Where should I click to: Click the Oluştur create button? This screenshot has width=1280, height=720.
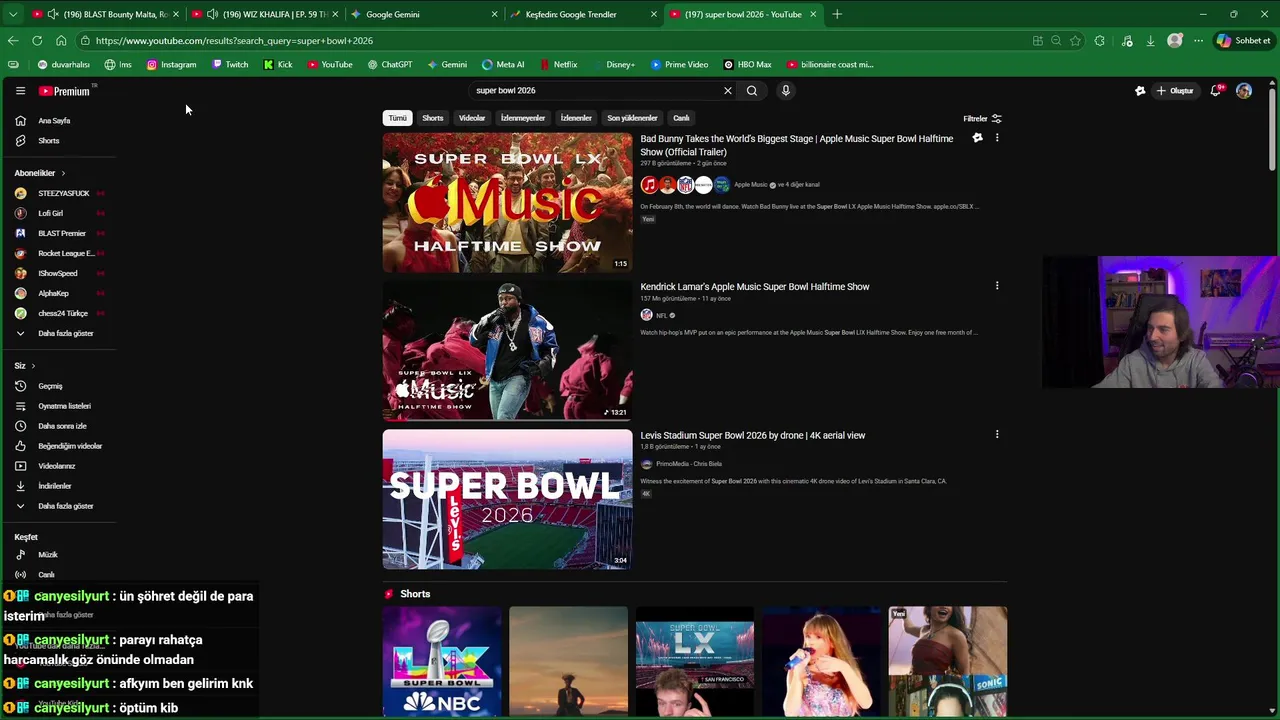pyautogui.click(x=1175, y=91)
